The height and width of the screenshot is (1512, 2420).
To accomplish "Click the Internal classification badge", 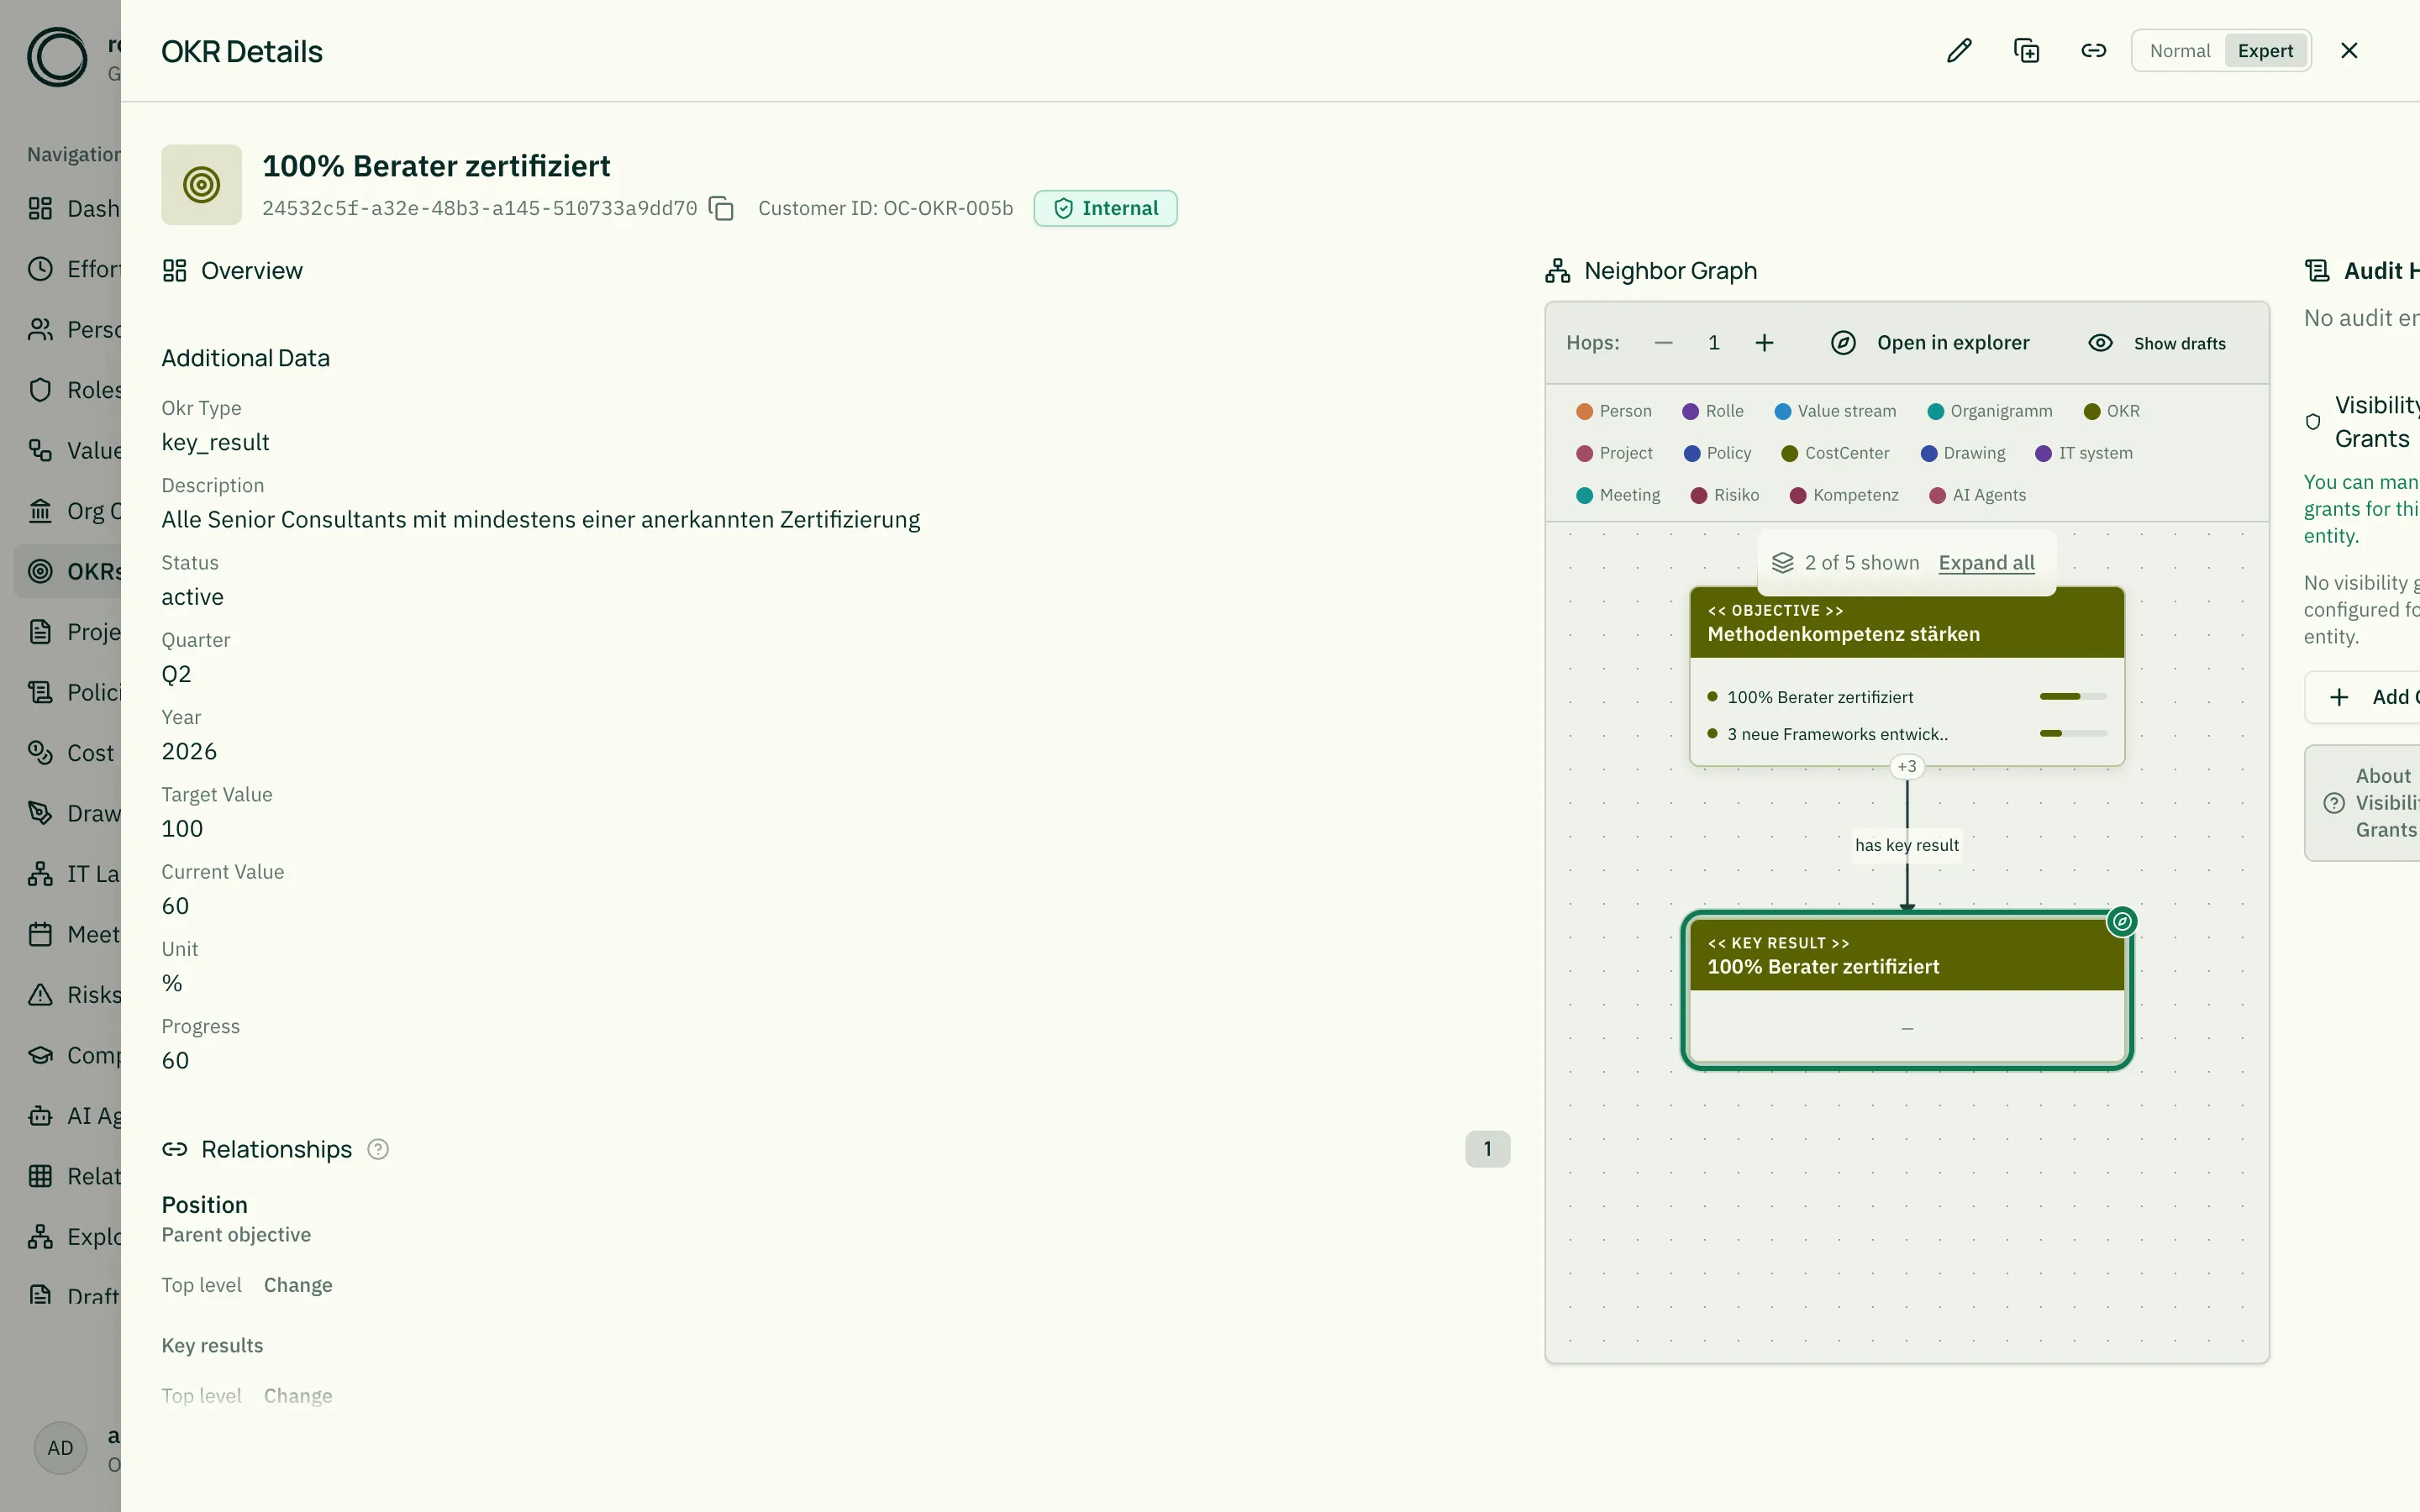I will 1105,208.
